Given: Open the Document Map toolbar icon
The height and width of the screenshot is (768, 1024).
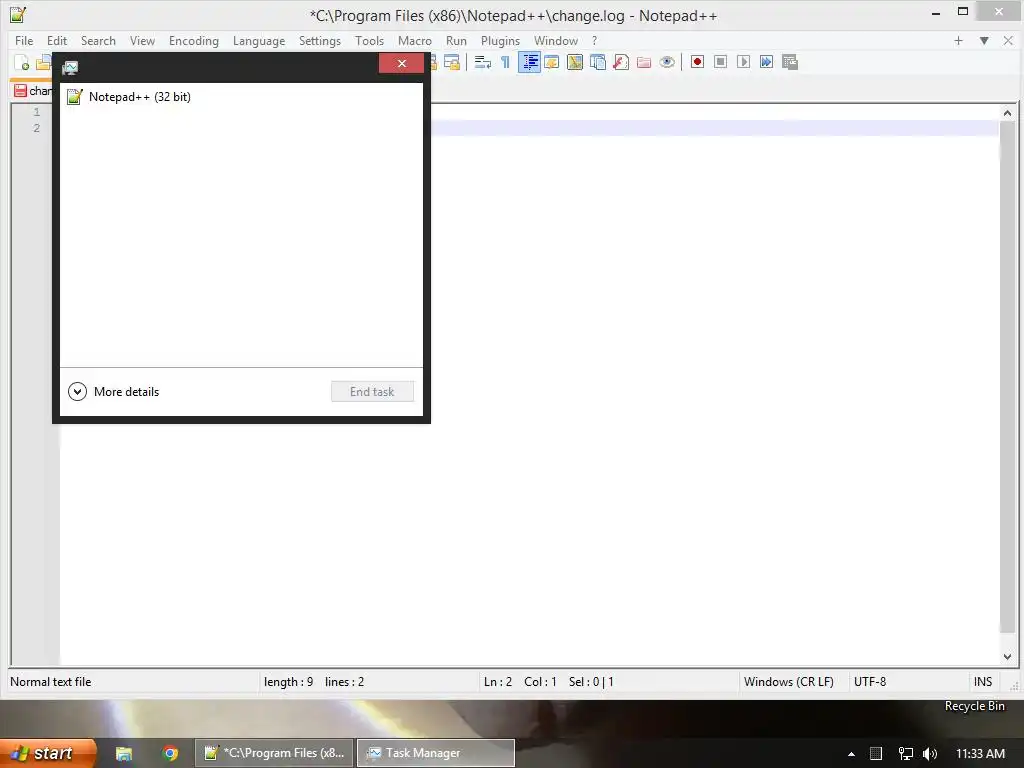Looking at the screenshot, I should click(x=575, y=62).
